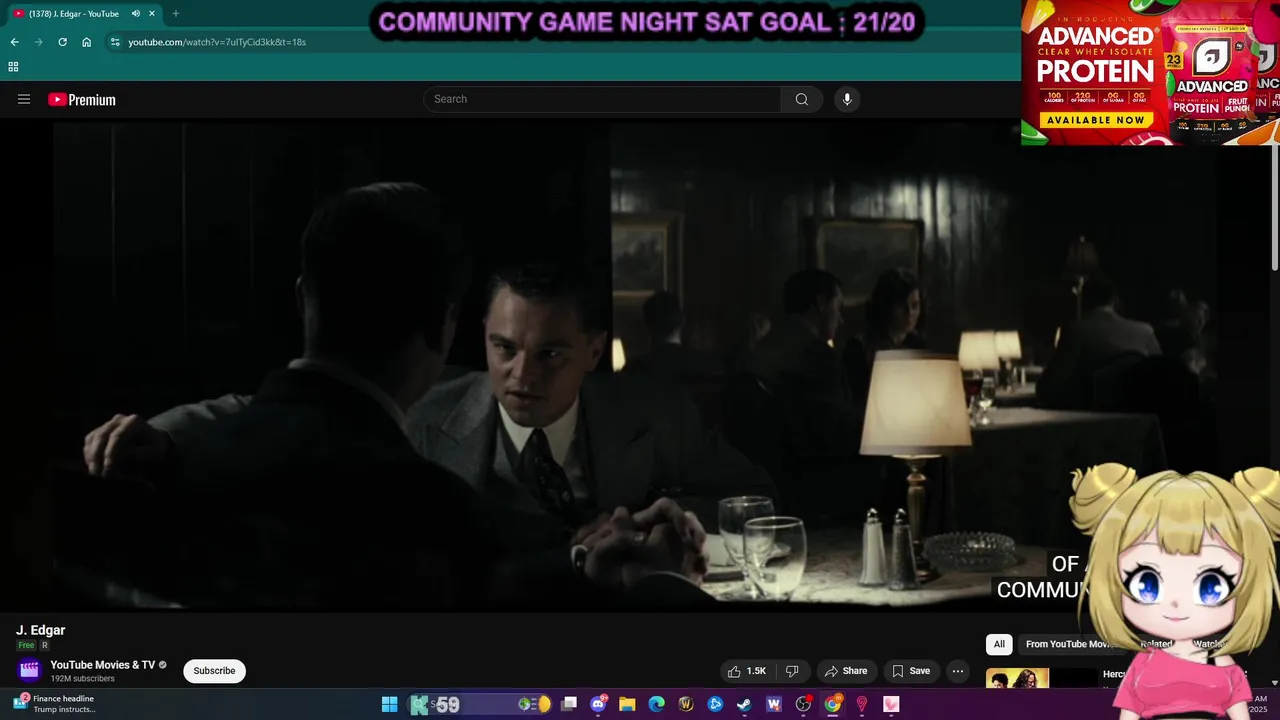Open YouTube Movies & TV channel name
This screenshot has width=1280, height=720.
point(103,665)
